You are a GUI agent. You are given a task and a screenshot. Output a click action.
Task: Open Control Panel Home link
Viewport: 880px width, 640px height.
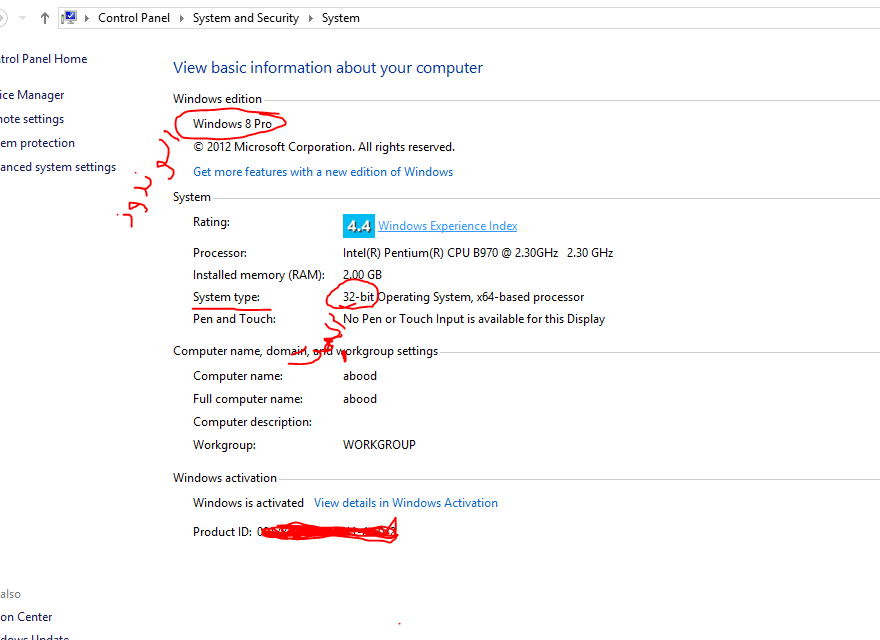tap(43, 59)
